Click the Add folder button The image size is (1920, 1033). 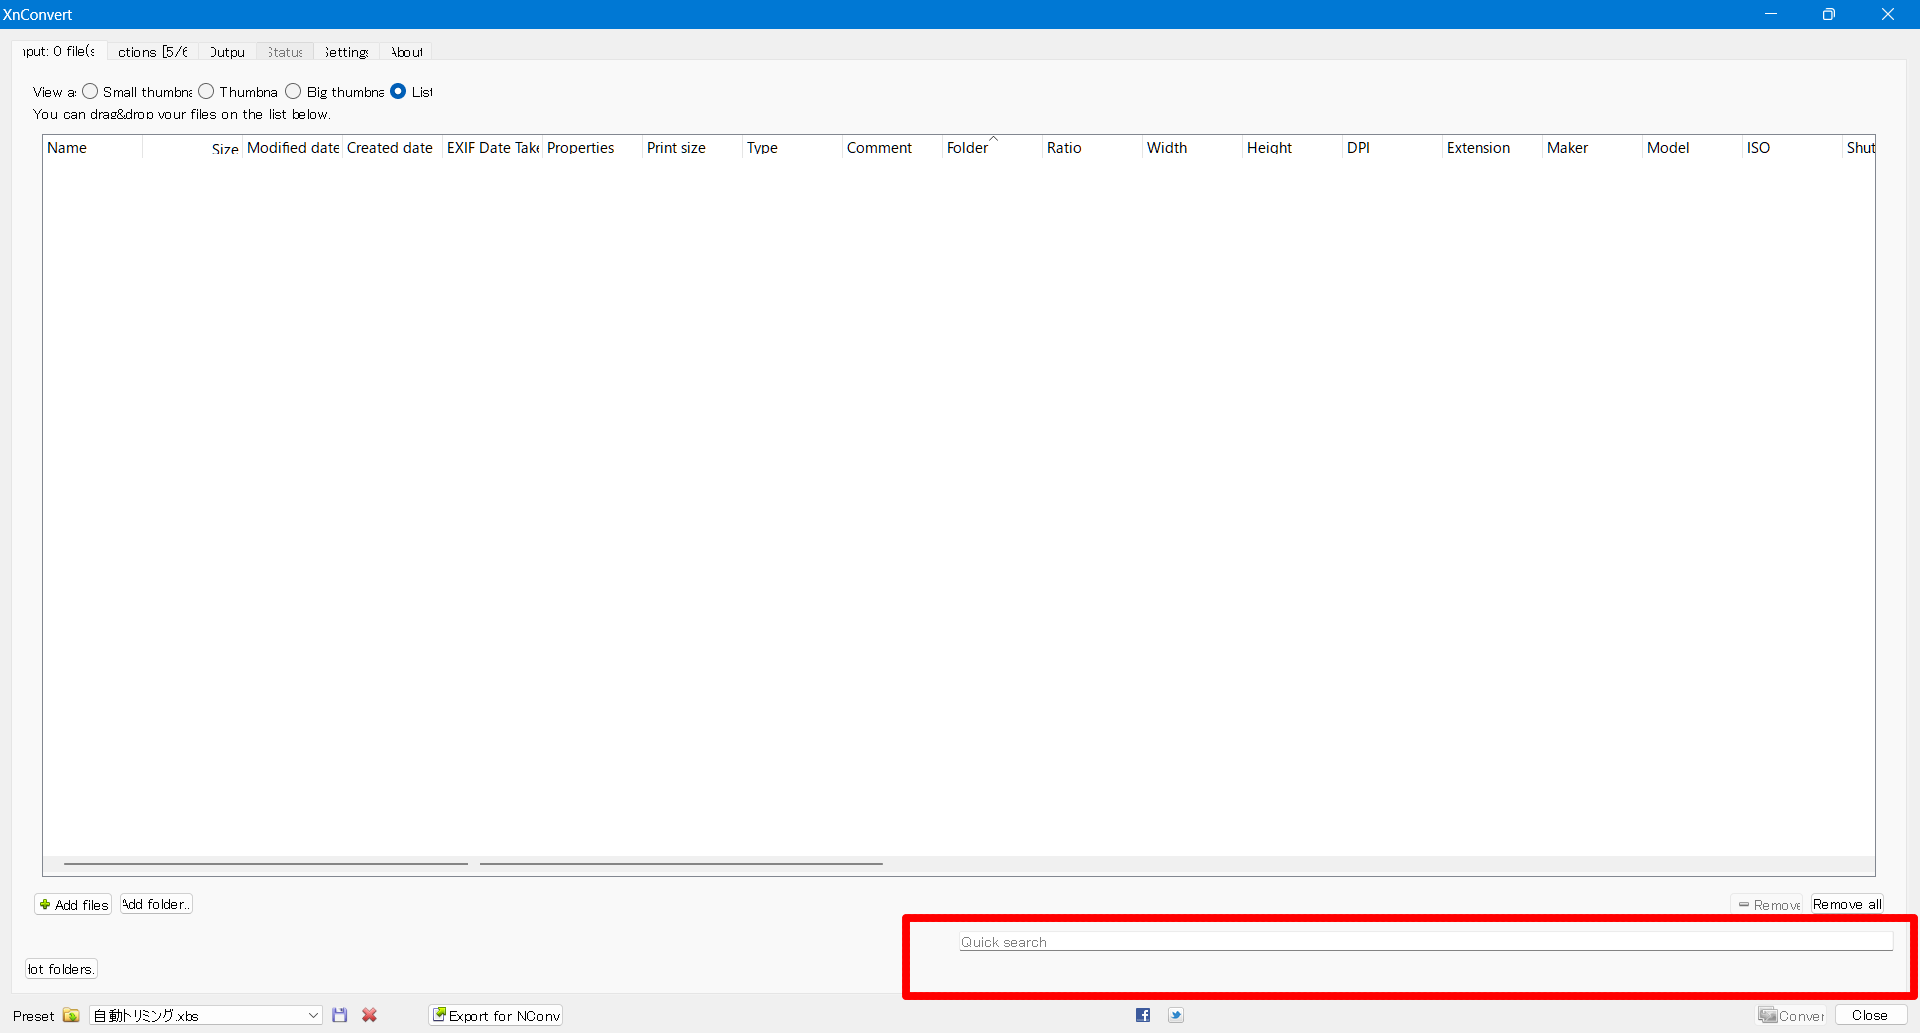tap(156, 904)
